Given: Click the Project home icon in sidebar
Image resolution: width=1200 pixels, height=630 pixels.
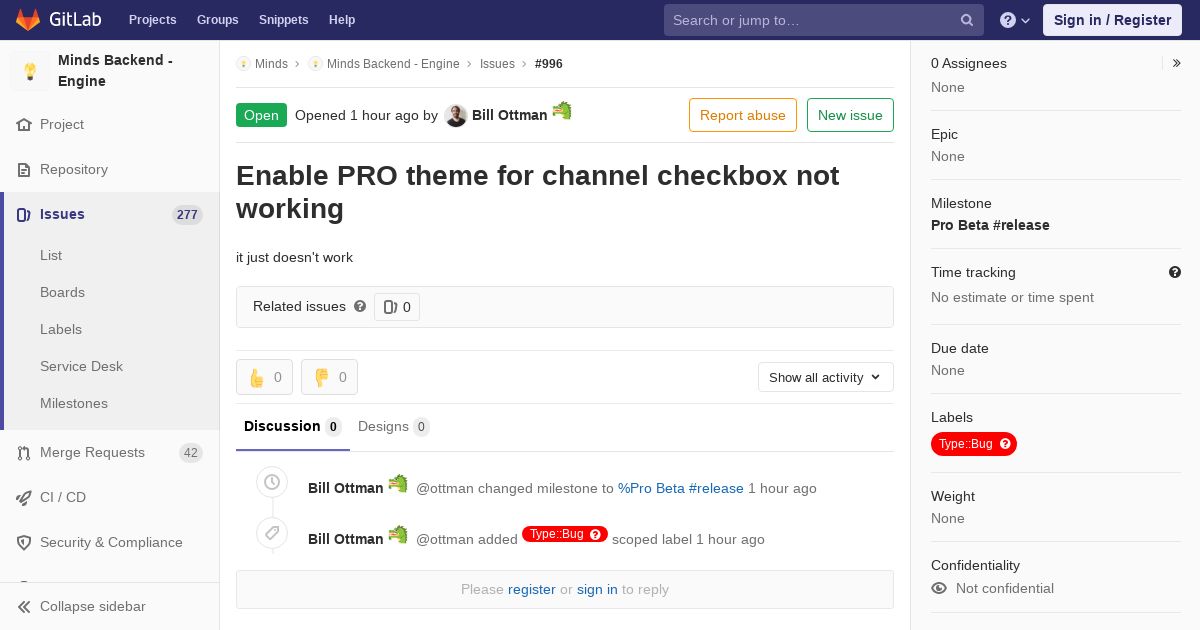Looking at the screenshot, I should click(x=24, y=125).
